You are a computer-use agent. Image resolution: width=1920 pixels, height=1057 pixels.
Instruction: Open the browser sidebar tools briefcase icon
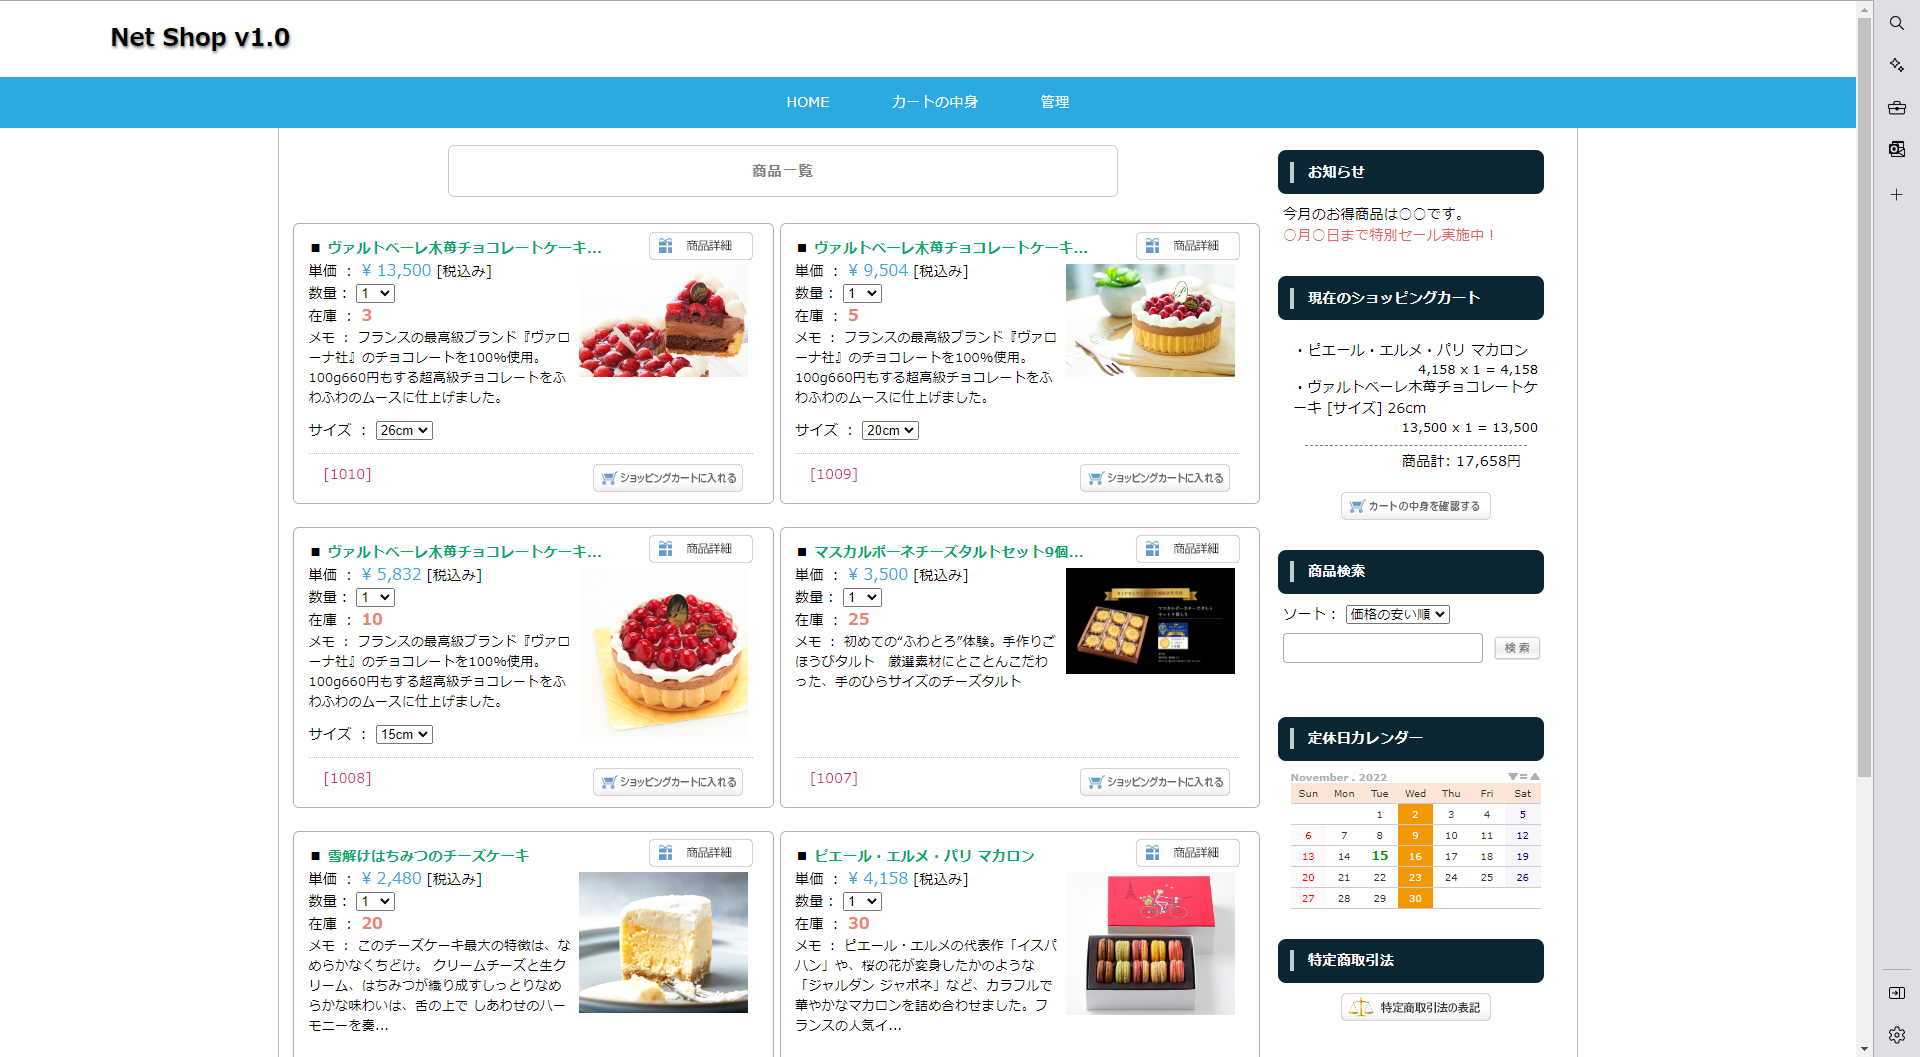point(1896,107)
